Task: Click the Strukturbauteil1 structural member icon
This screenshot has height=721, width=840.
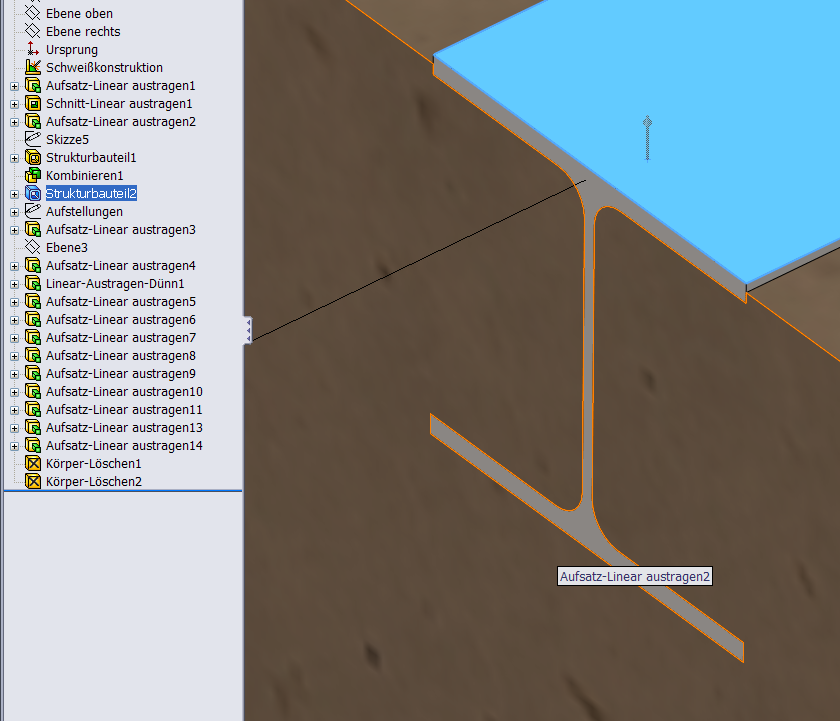Action: (33, 157)
